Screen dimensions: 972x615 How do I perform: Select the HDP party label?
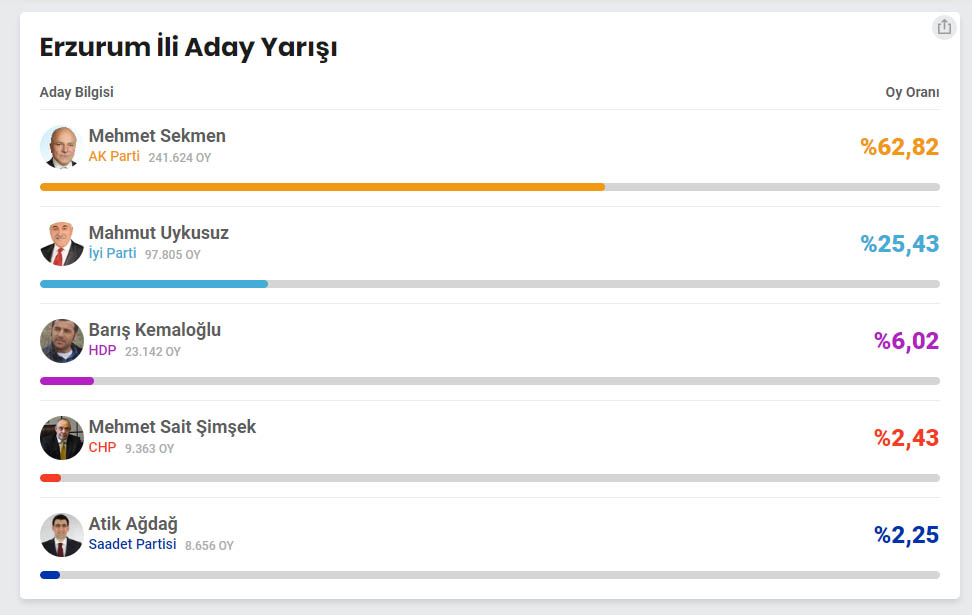point(102,350)
